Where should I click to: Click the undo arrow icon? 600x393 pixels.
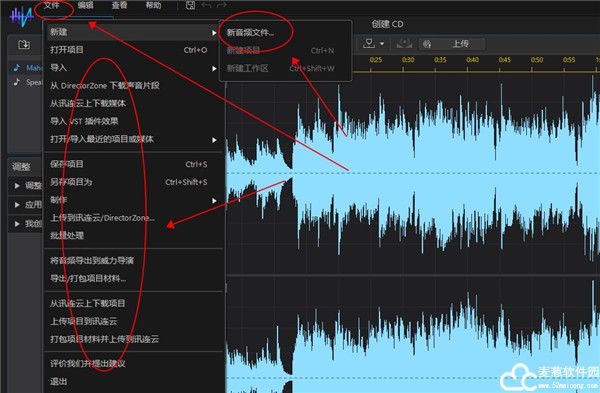point(206,5)
